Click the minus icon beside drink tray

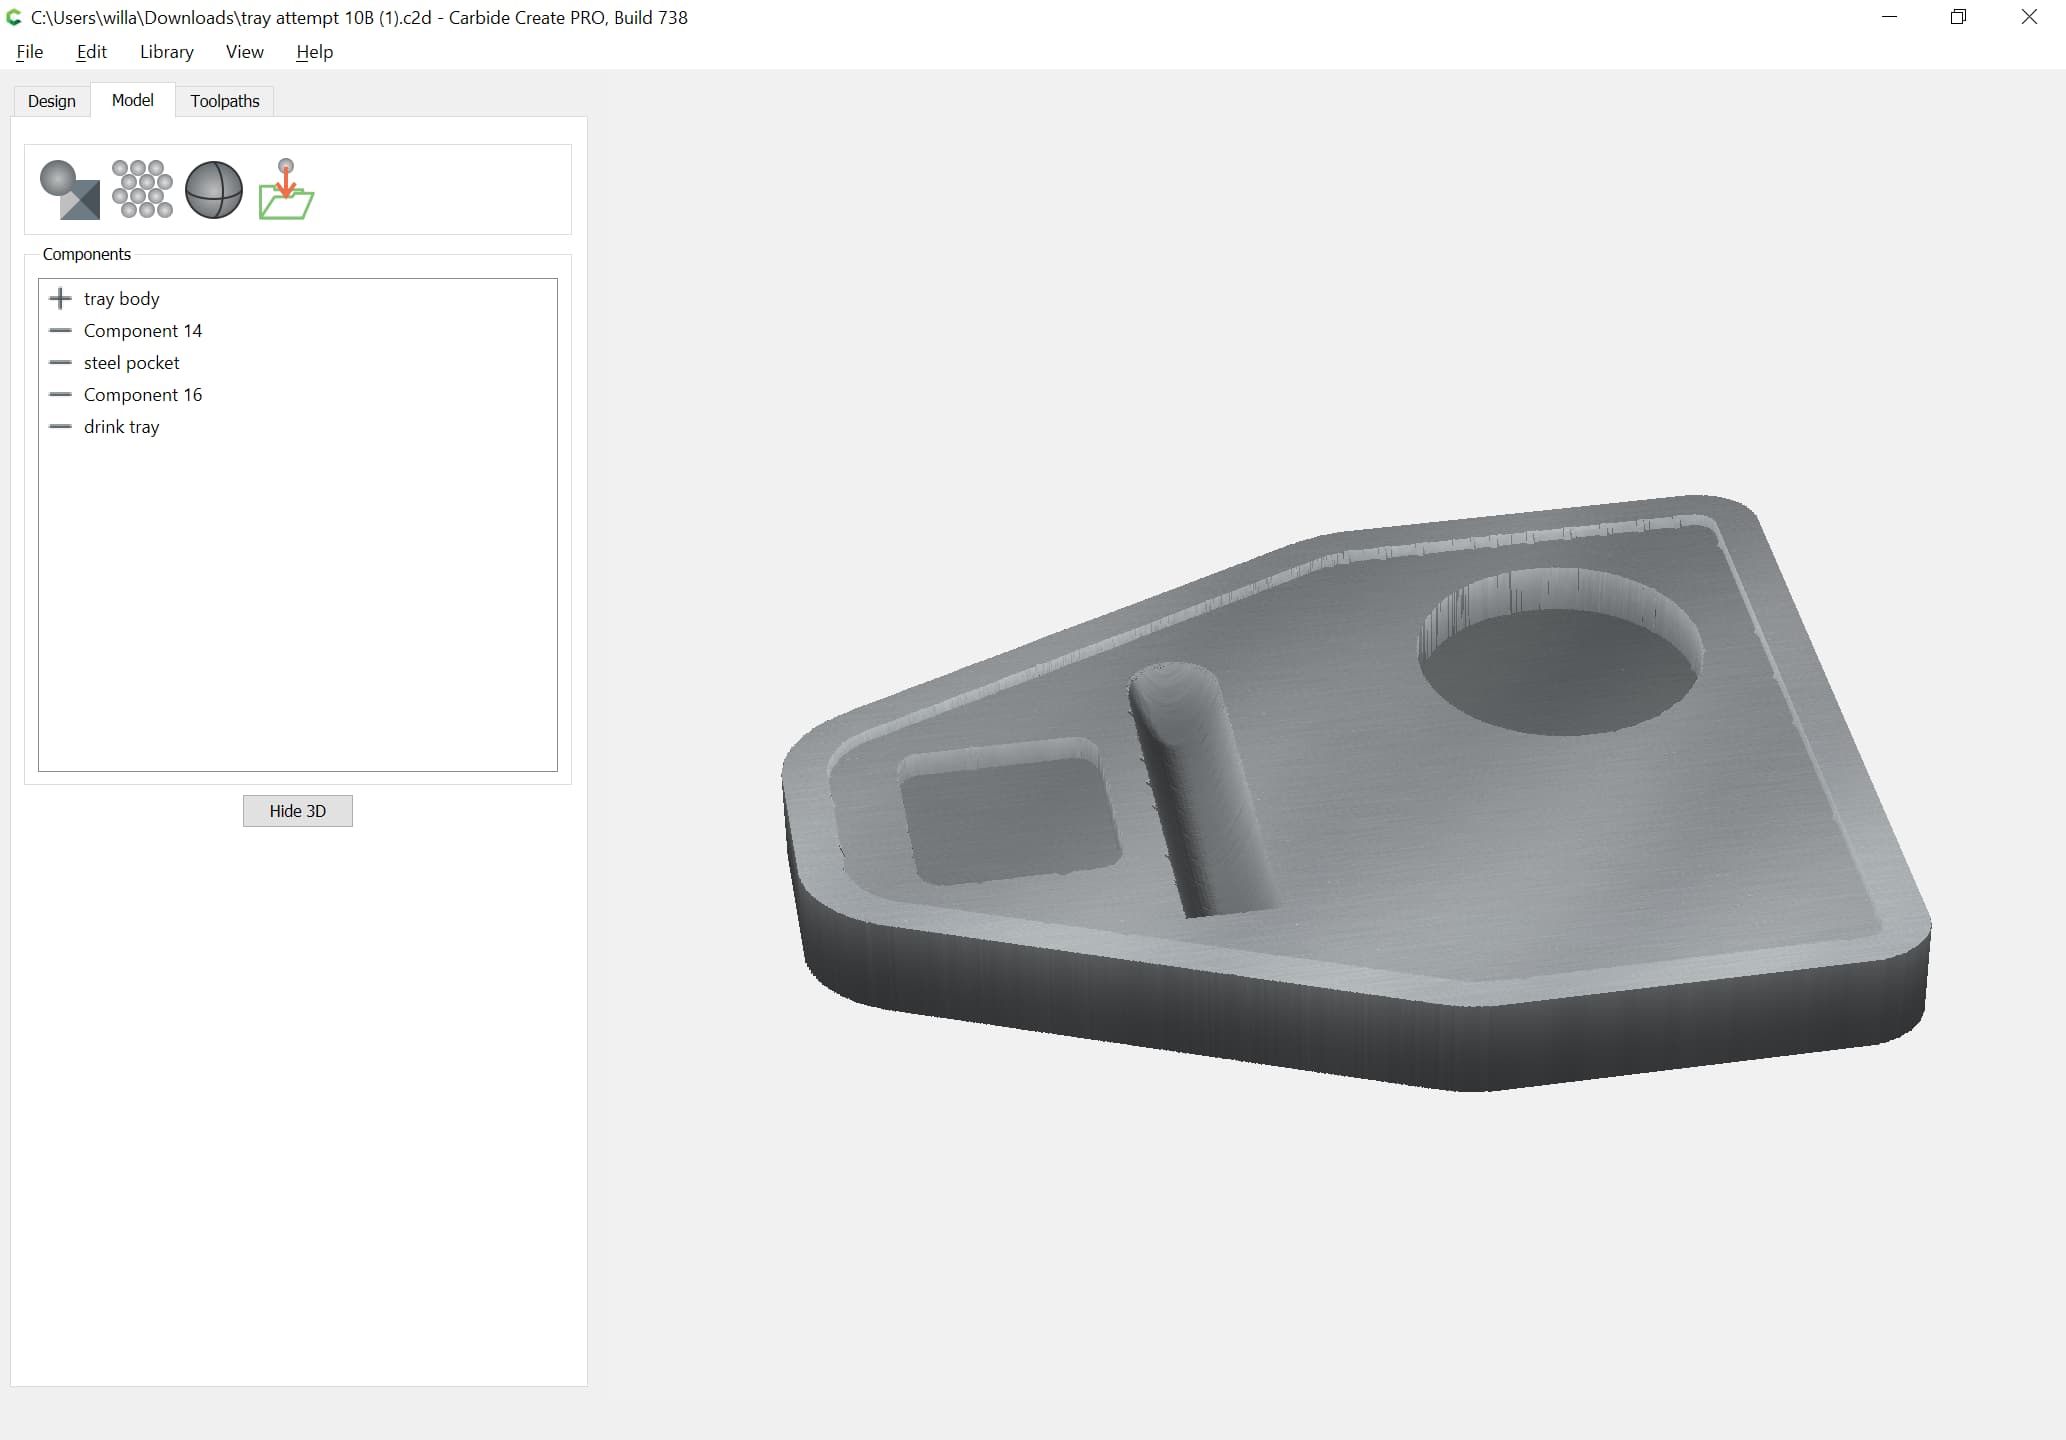[61, 426]
